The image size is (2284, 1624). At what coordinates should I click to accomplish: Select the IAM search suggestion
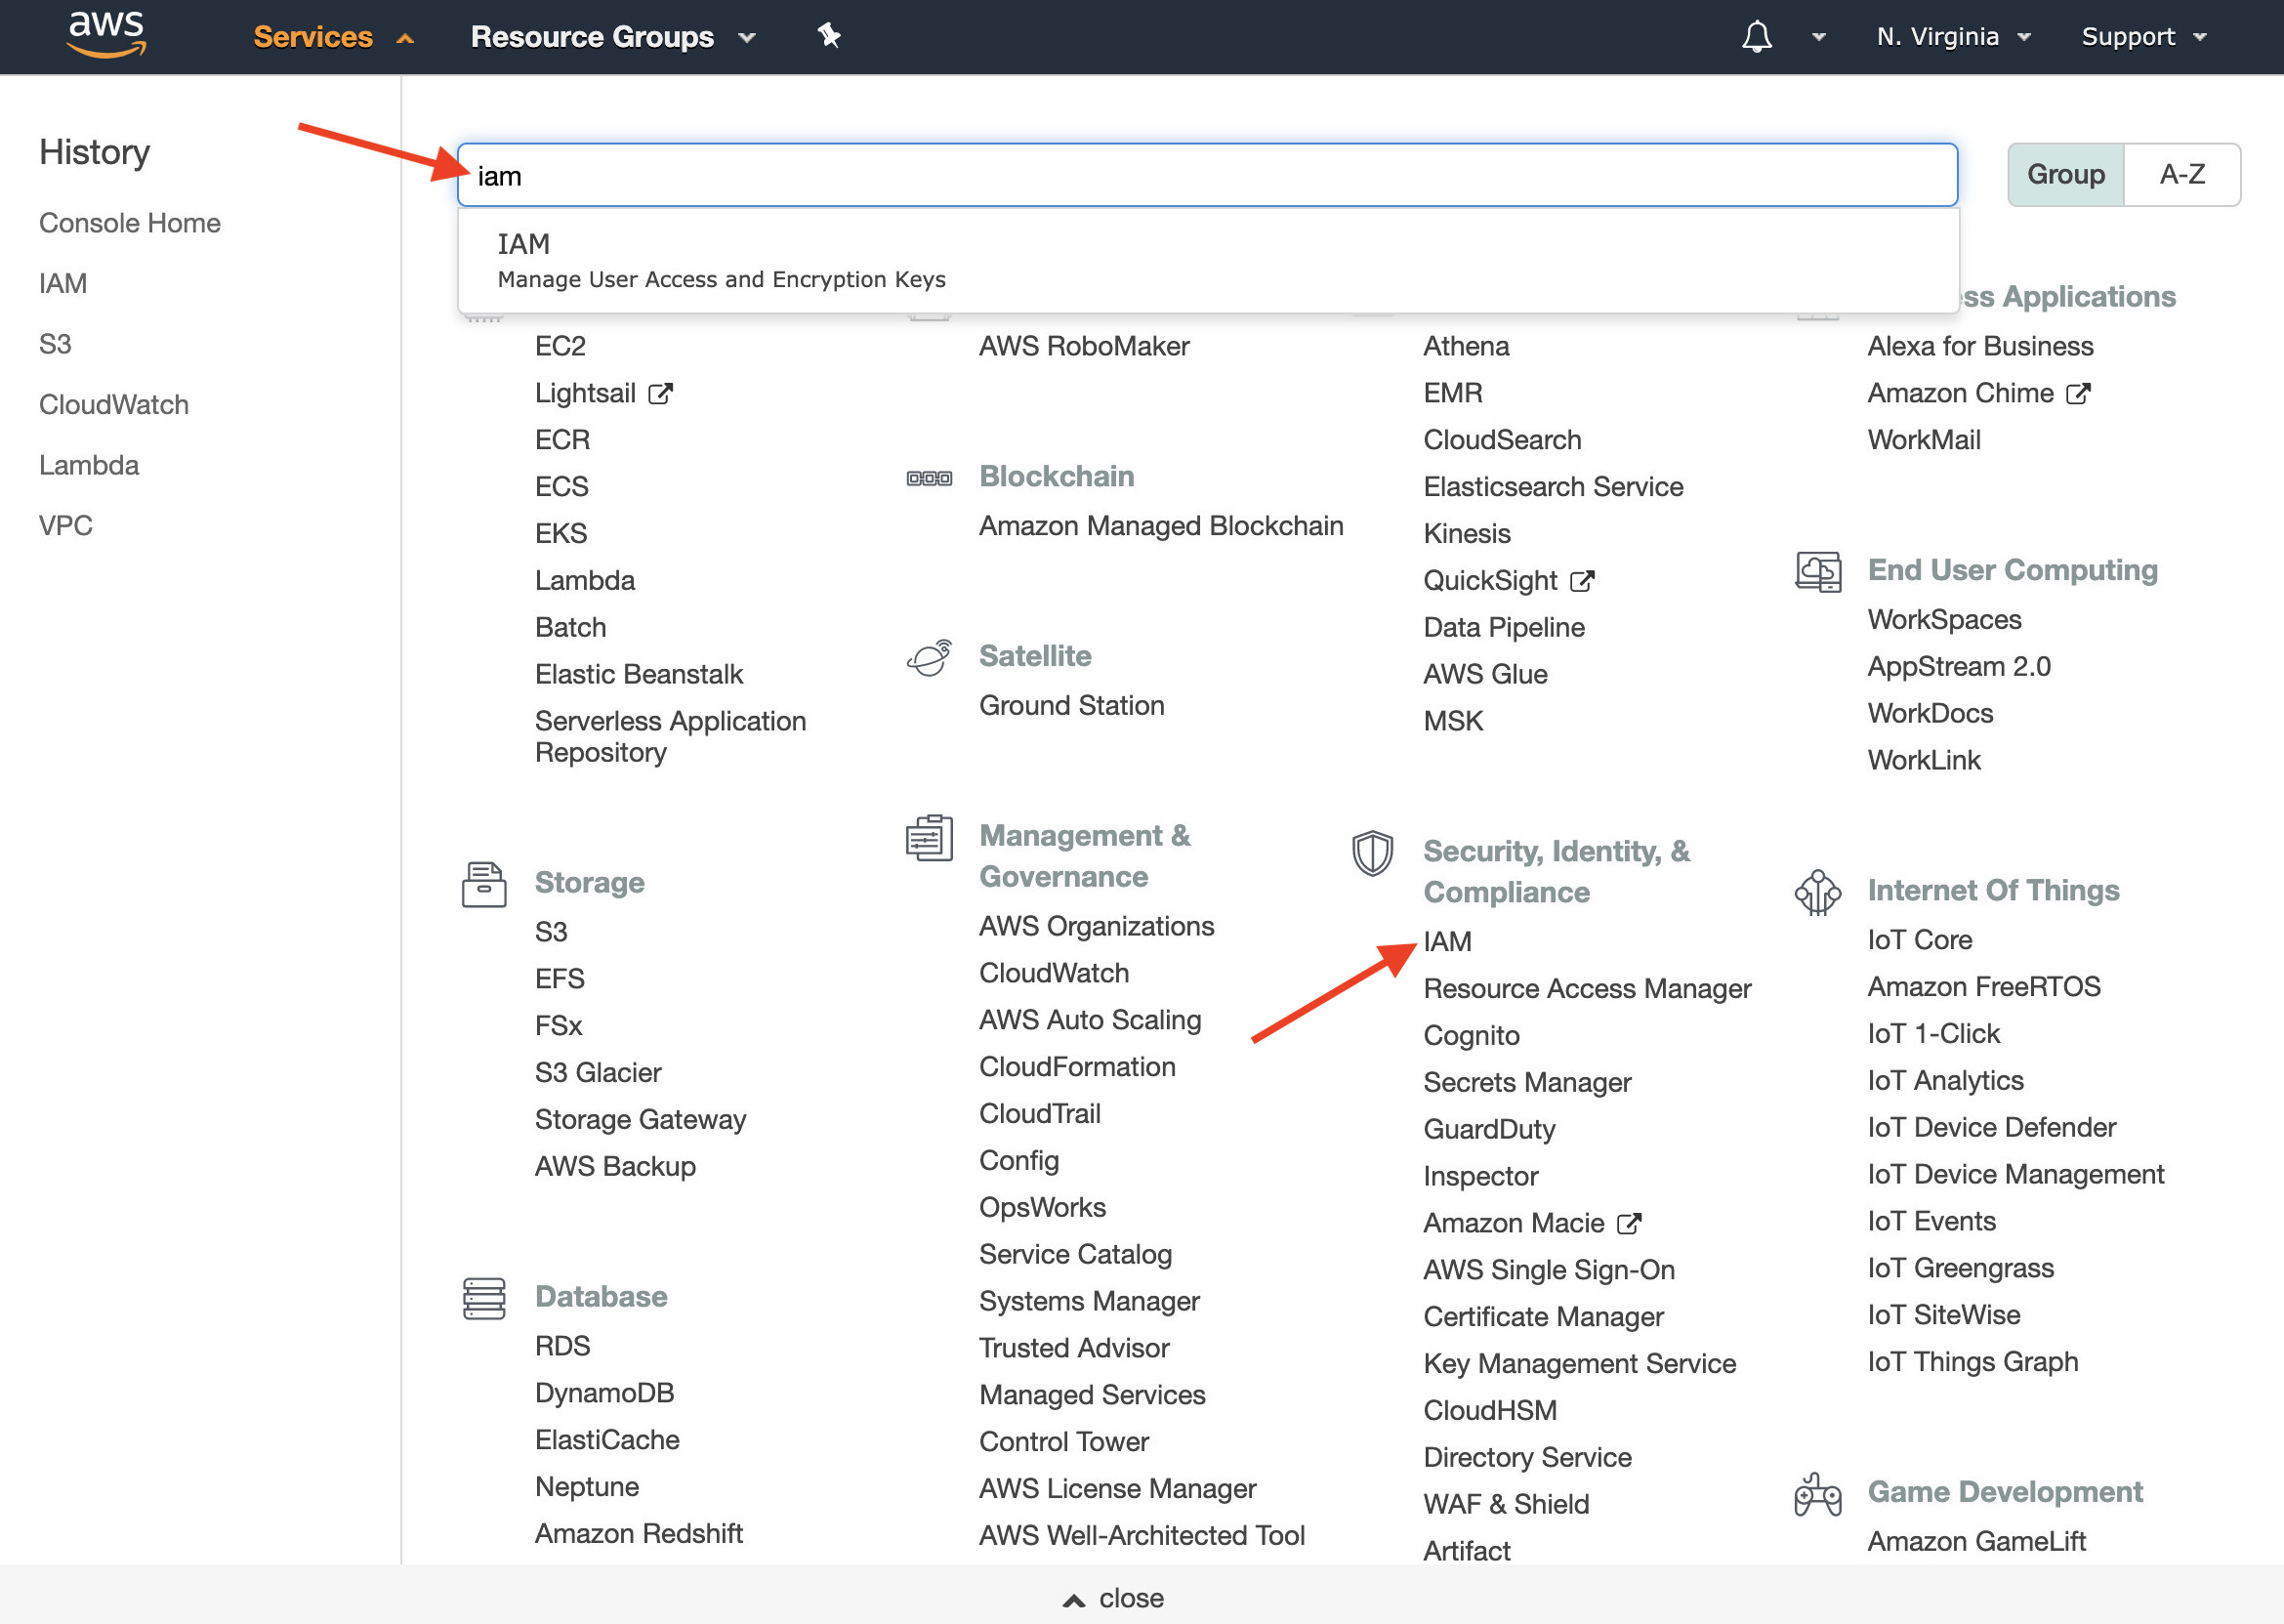coord(1207,260)
